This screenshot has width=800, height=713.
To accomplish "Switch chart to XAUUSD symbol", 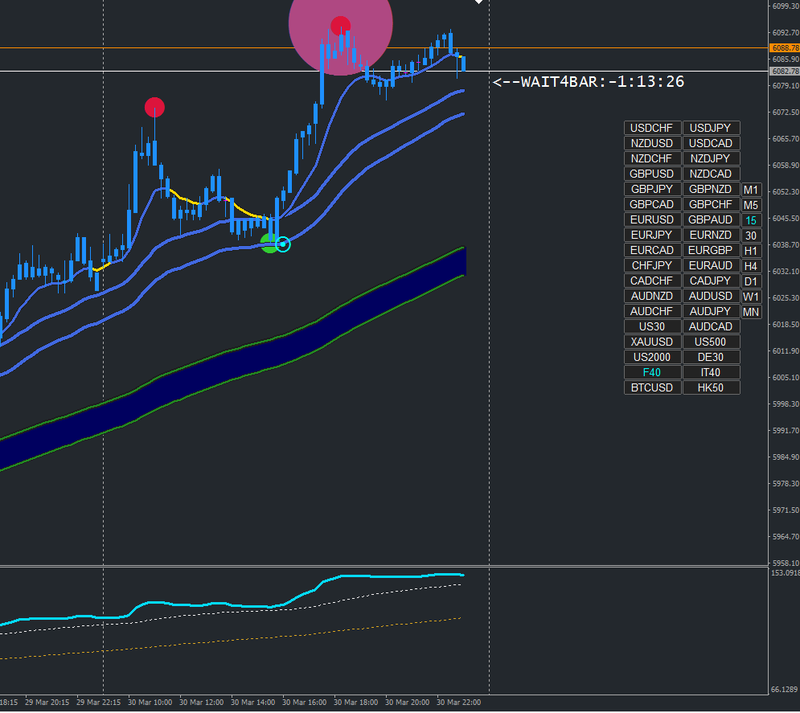I will 652,342.
